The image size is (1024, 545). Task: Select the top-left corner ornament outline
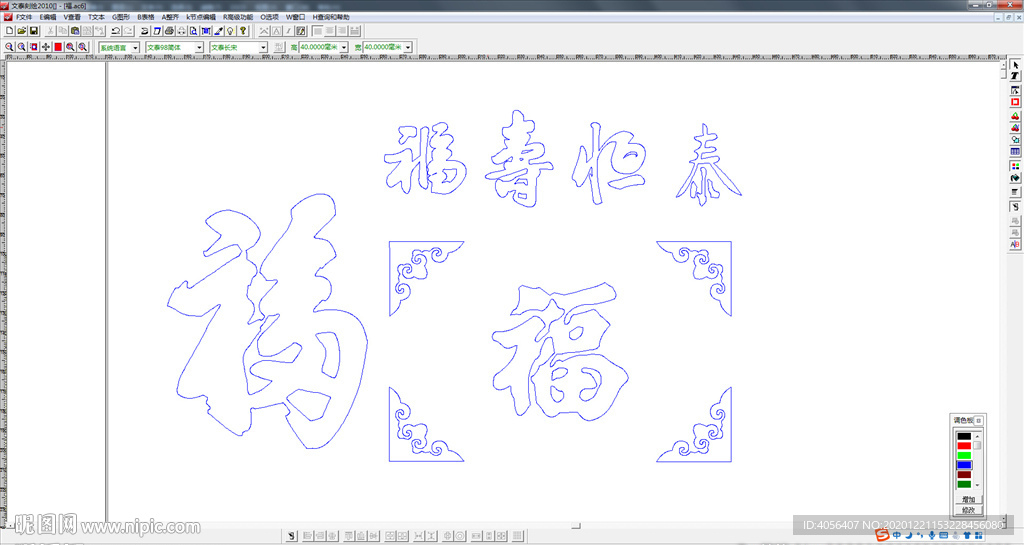(426, 278)
